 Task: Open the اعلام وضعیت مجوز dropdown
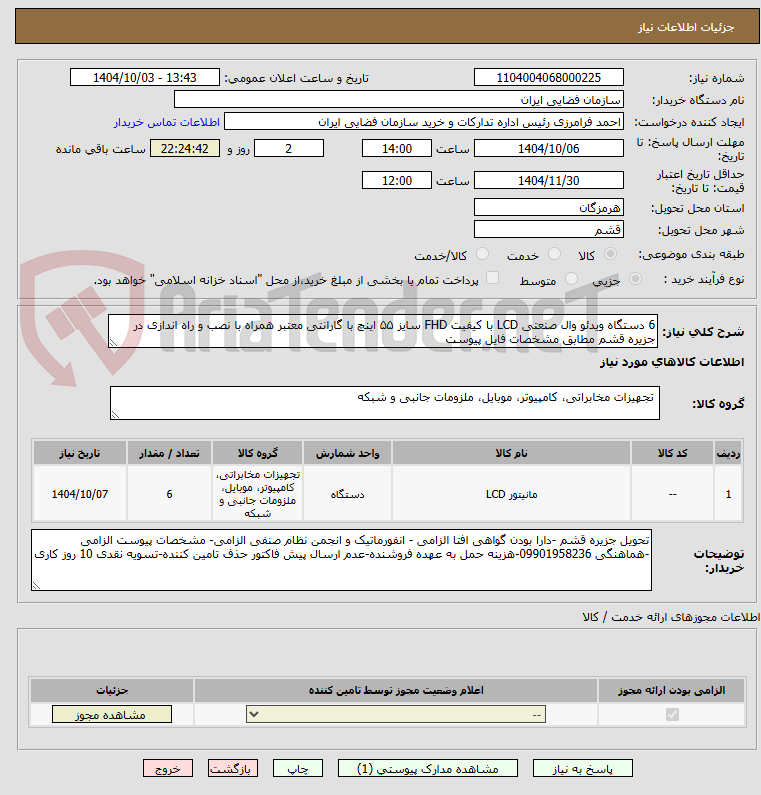click(x=396, y=714)
